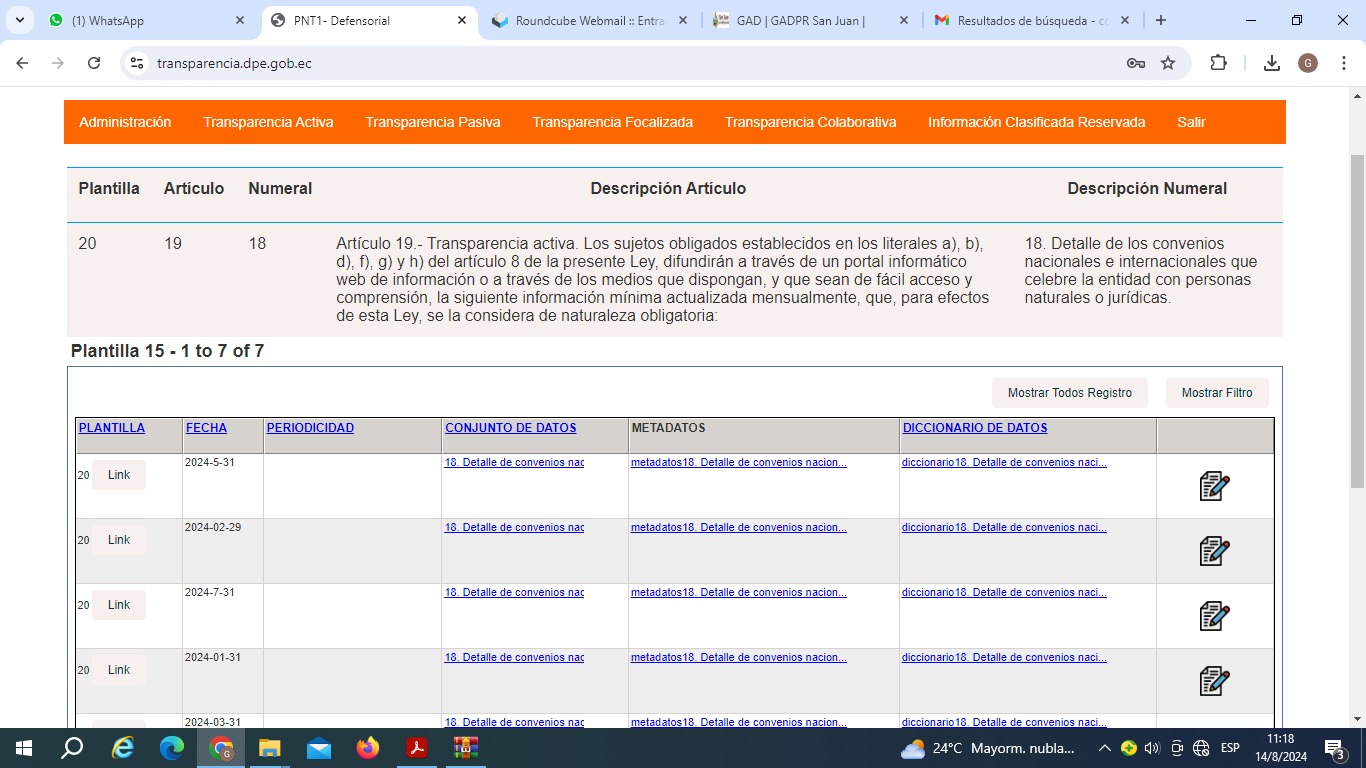Click the edit icon for the 2024-5-31 row
Viewport: 1366px width, 768px height.
[1214, 486]
